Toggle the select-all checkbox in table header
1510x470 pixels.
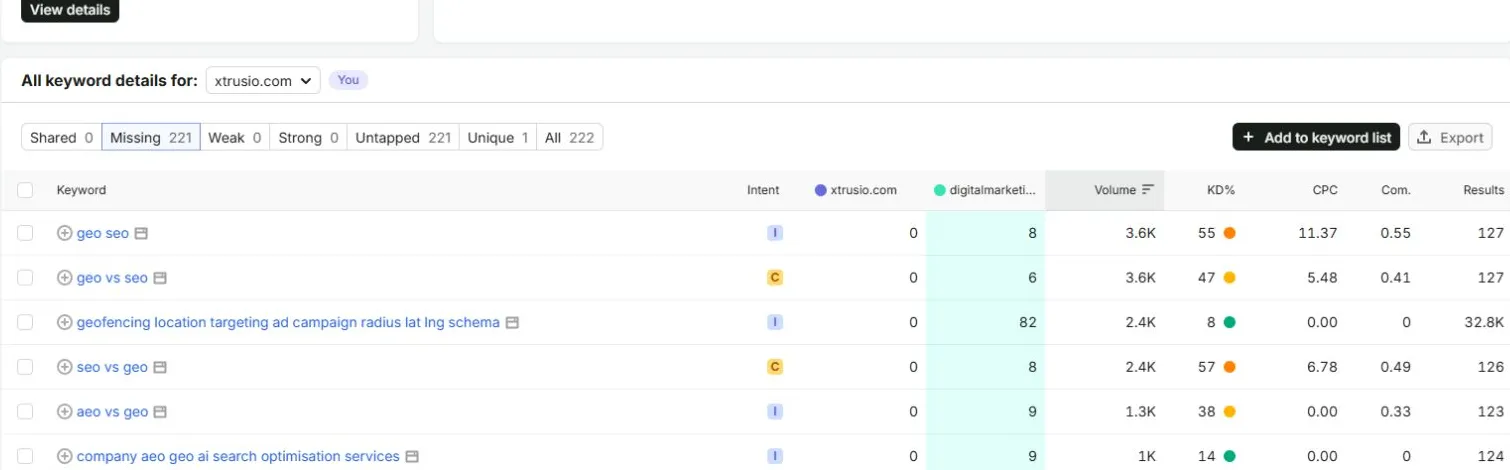tap(25, 190)
